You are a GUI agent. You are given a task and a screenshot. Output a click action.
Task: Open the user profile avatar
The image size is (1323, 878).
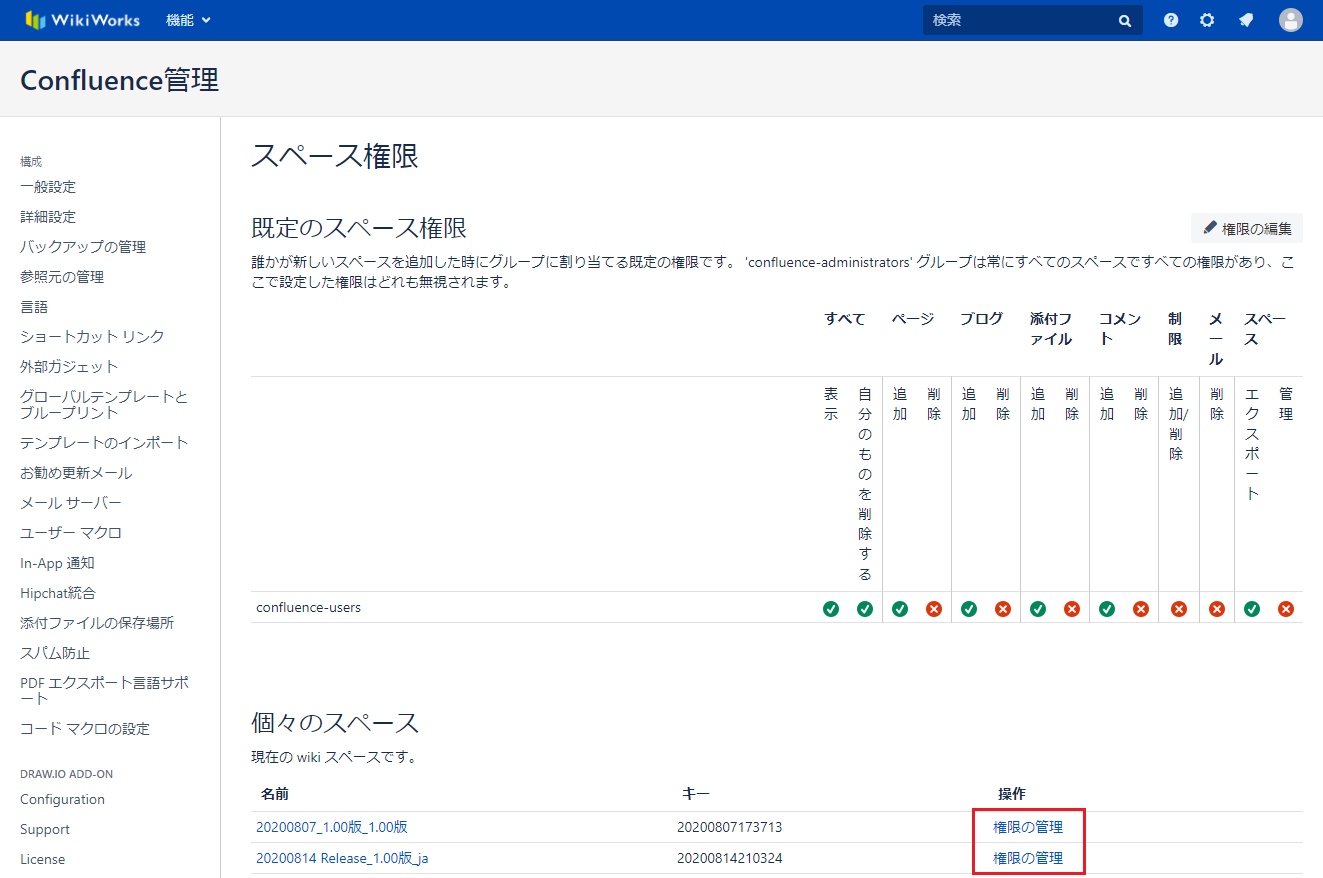coord(1290,20)
